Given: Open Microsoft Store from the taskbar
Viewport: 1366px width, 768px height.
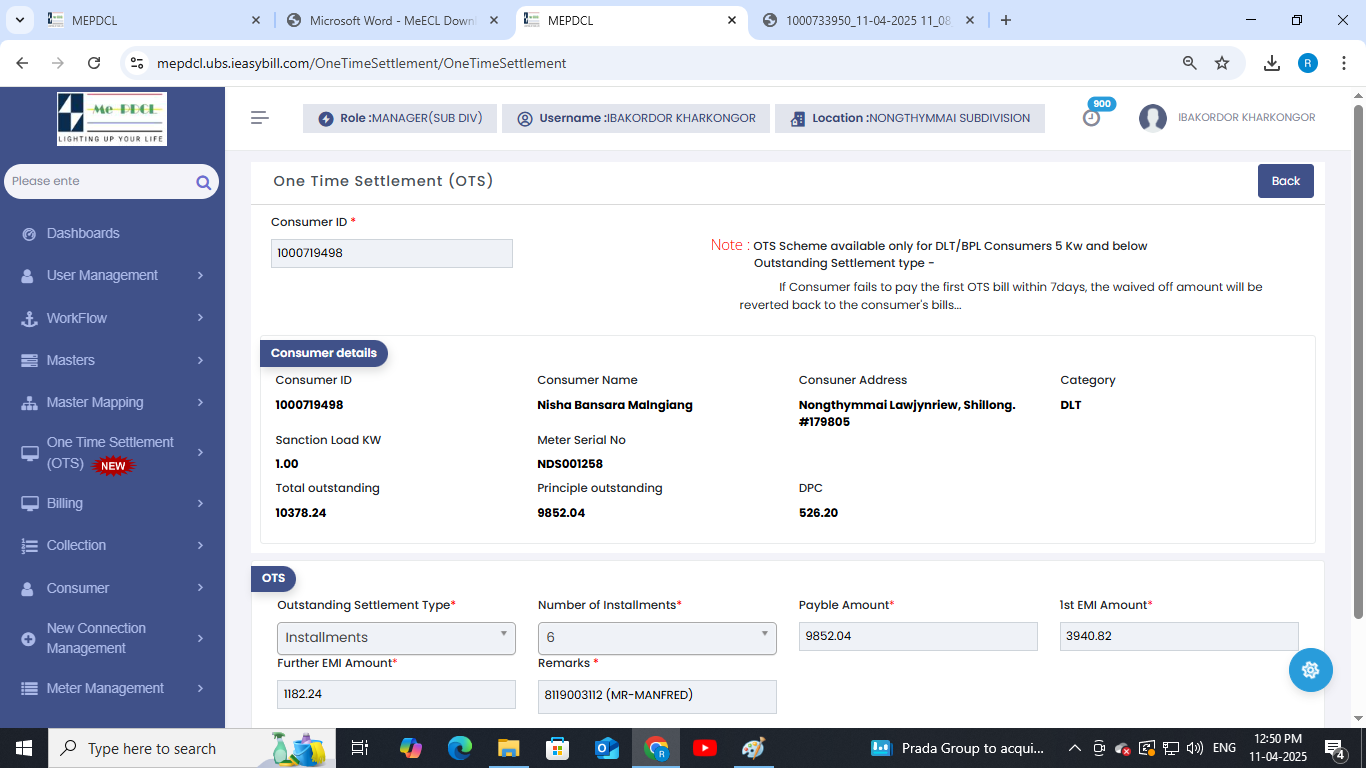Looking at the screenshot, I should 558,748.
